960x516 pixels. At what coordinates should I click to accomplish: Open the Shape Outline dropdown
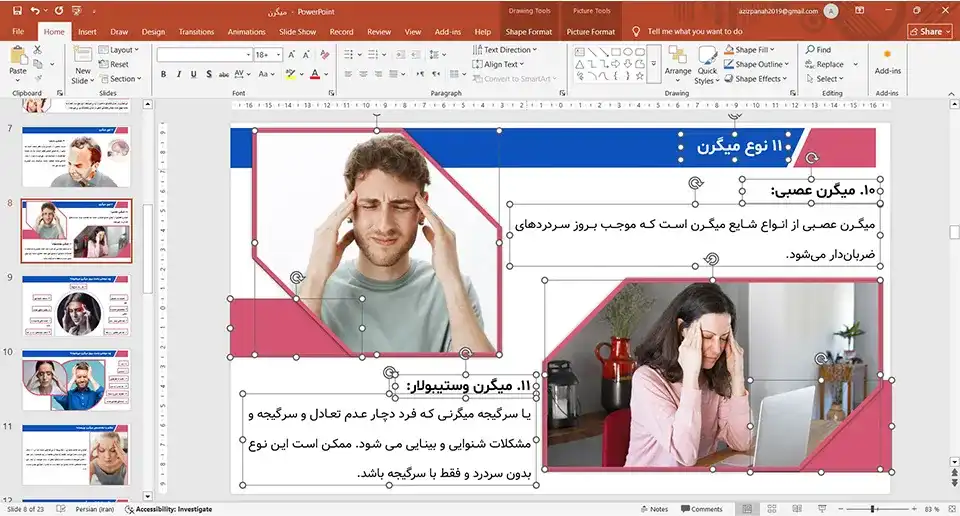click(x=757, y=64)
